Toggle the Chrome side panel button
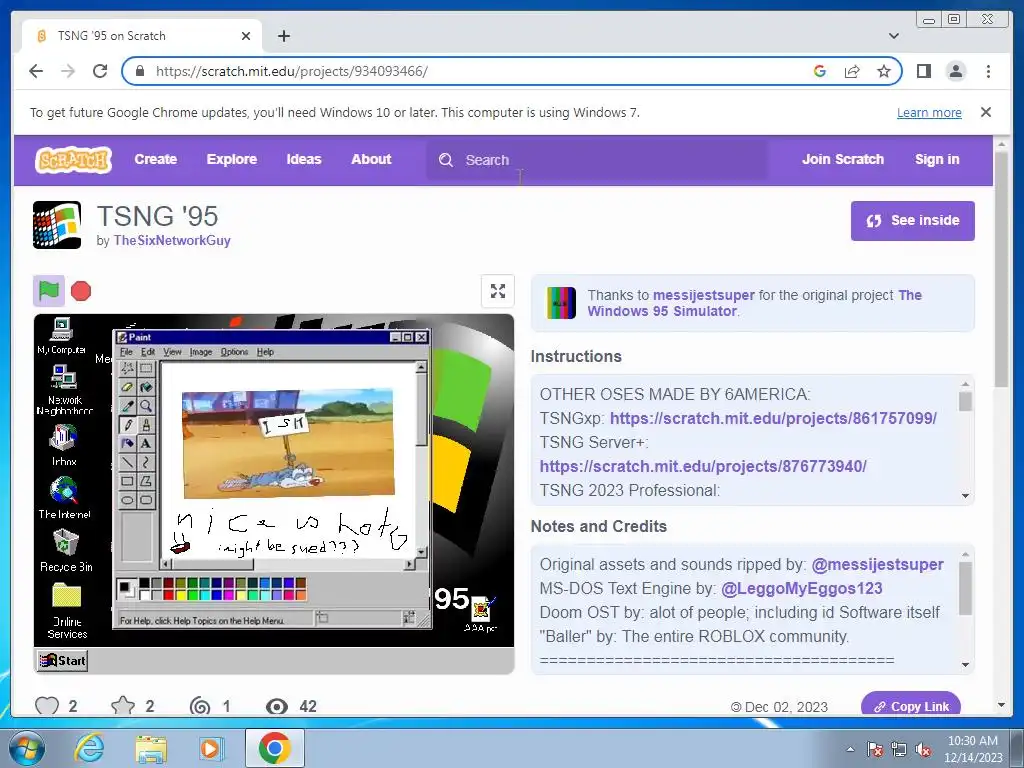The height and width of the screenshot is (768, 1024). point(923,71)
